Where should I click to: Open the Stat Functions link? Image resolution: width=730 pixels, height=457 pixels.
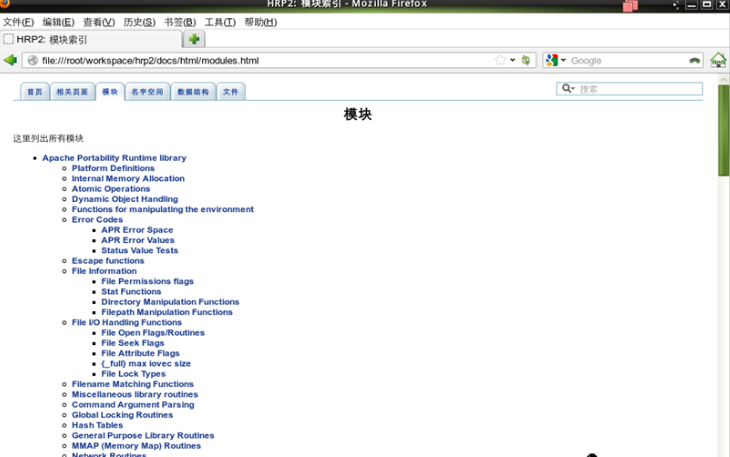[x=131, y=291]
